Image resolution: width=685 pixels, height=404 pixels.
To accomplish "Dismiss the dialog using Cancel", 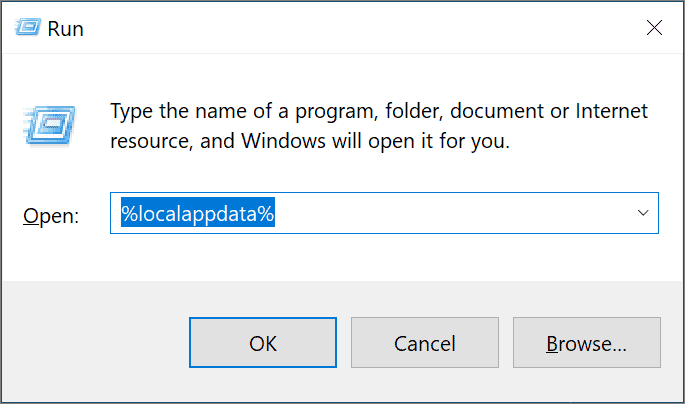I will 425,342.
